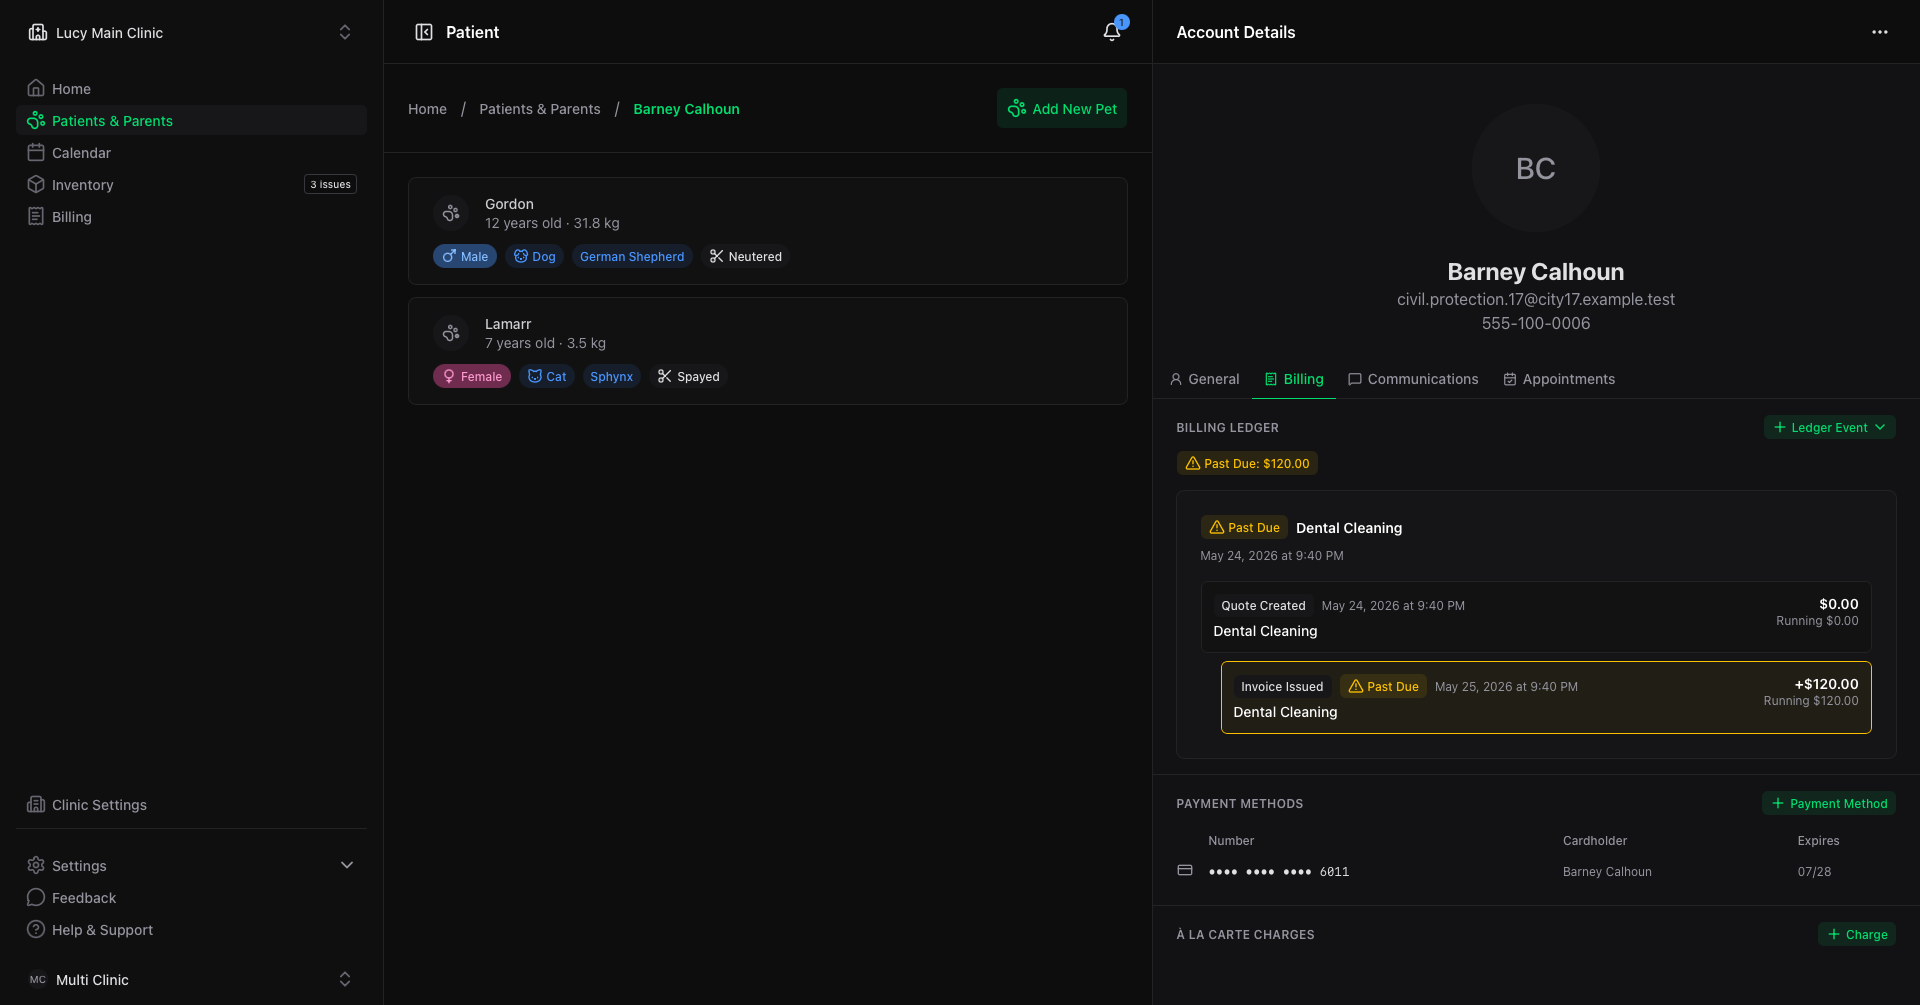
Task: Click Add New Pet button
Action: (x=1062, y=109)
